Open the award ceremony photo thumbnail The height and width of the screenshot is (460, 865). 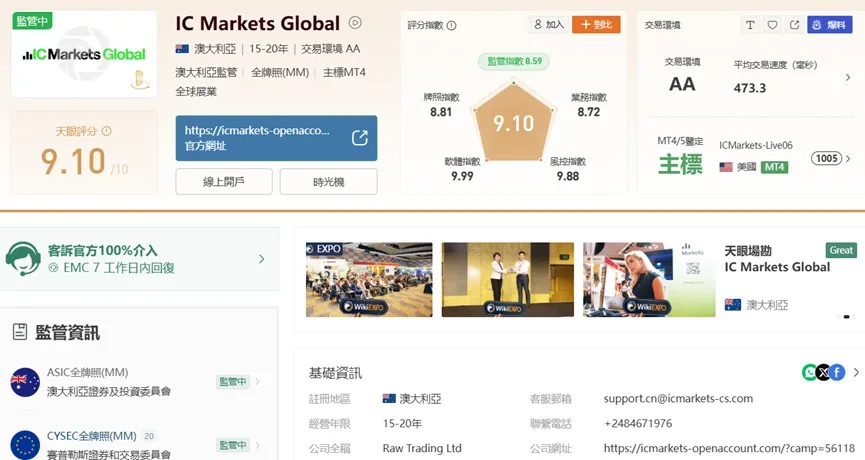508,280
